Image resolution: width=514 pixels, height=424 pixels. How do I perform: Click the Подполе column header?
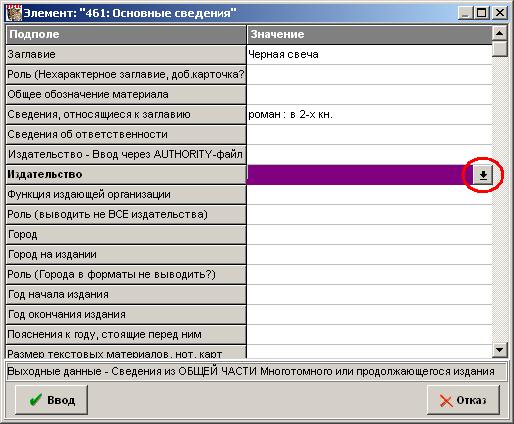pos(126,34)
